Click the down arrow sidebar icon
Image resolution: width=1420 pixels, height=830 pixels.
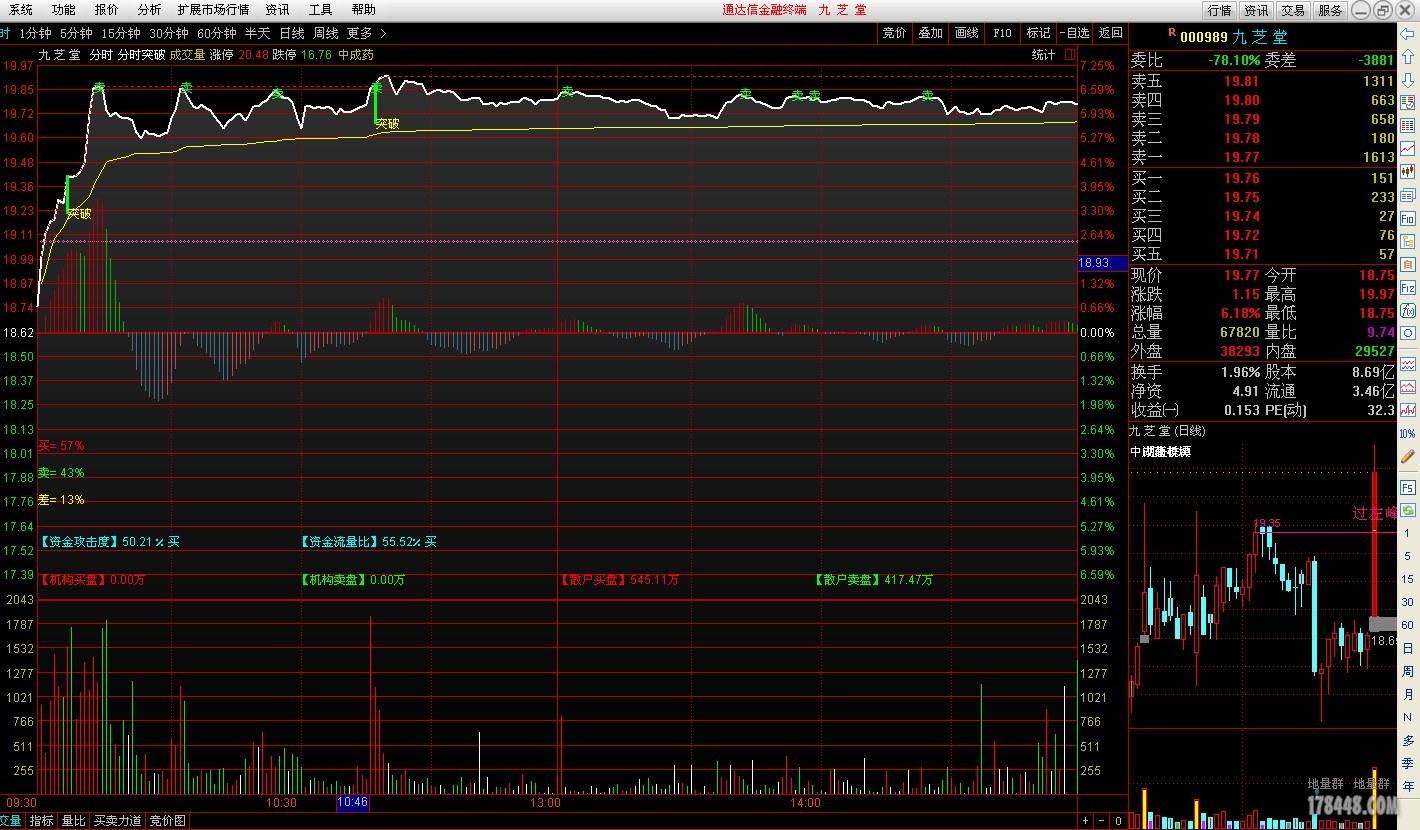click(x=1408, y=79)
